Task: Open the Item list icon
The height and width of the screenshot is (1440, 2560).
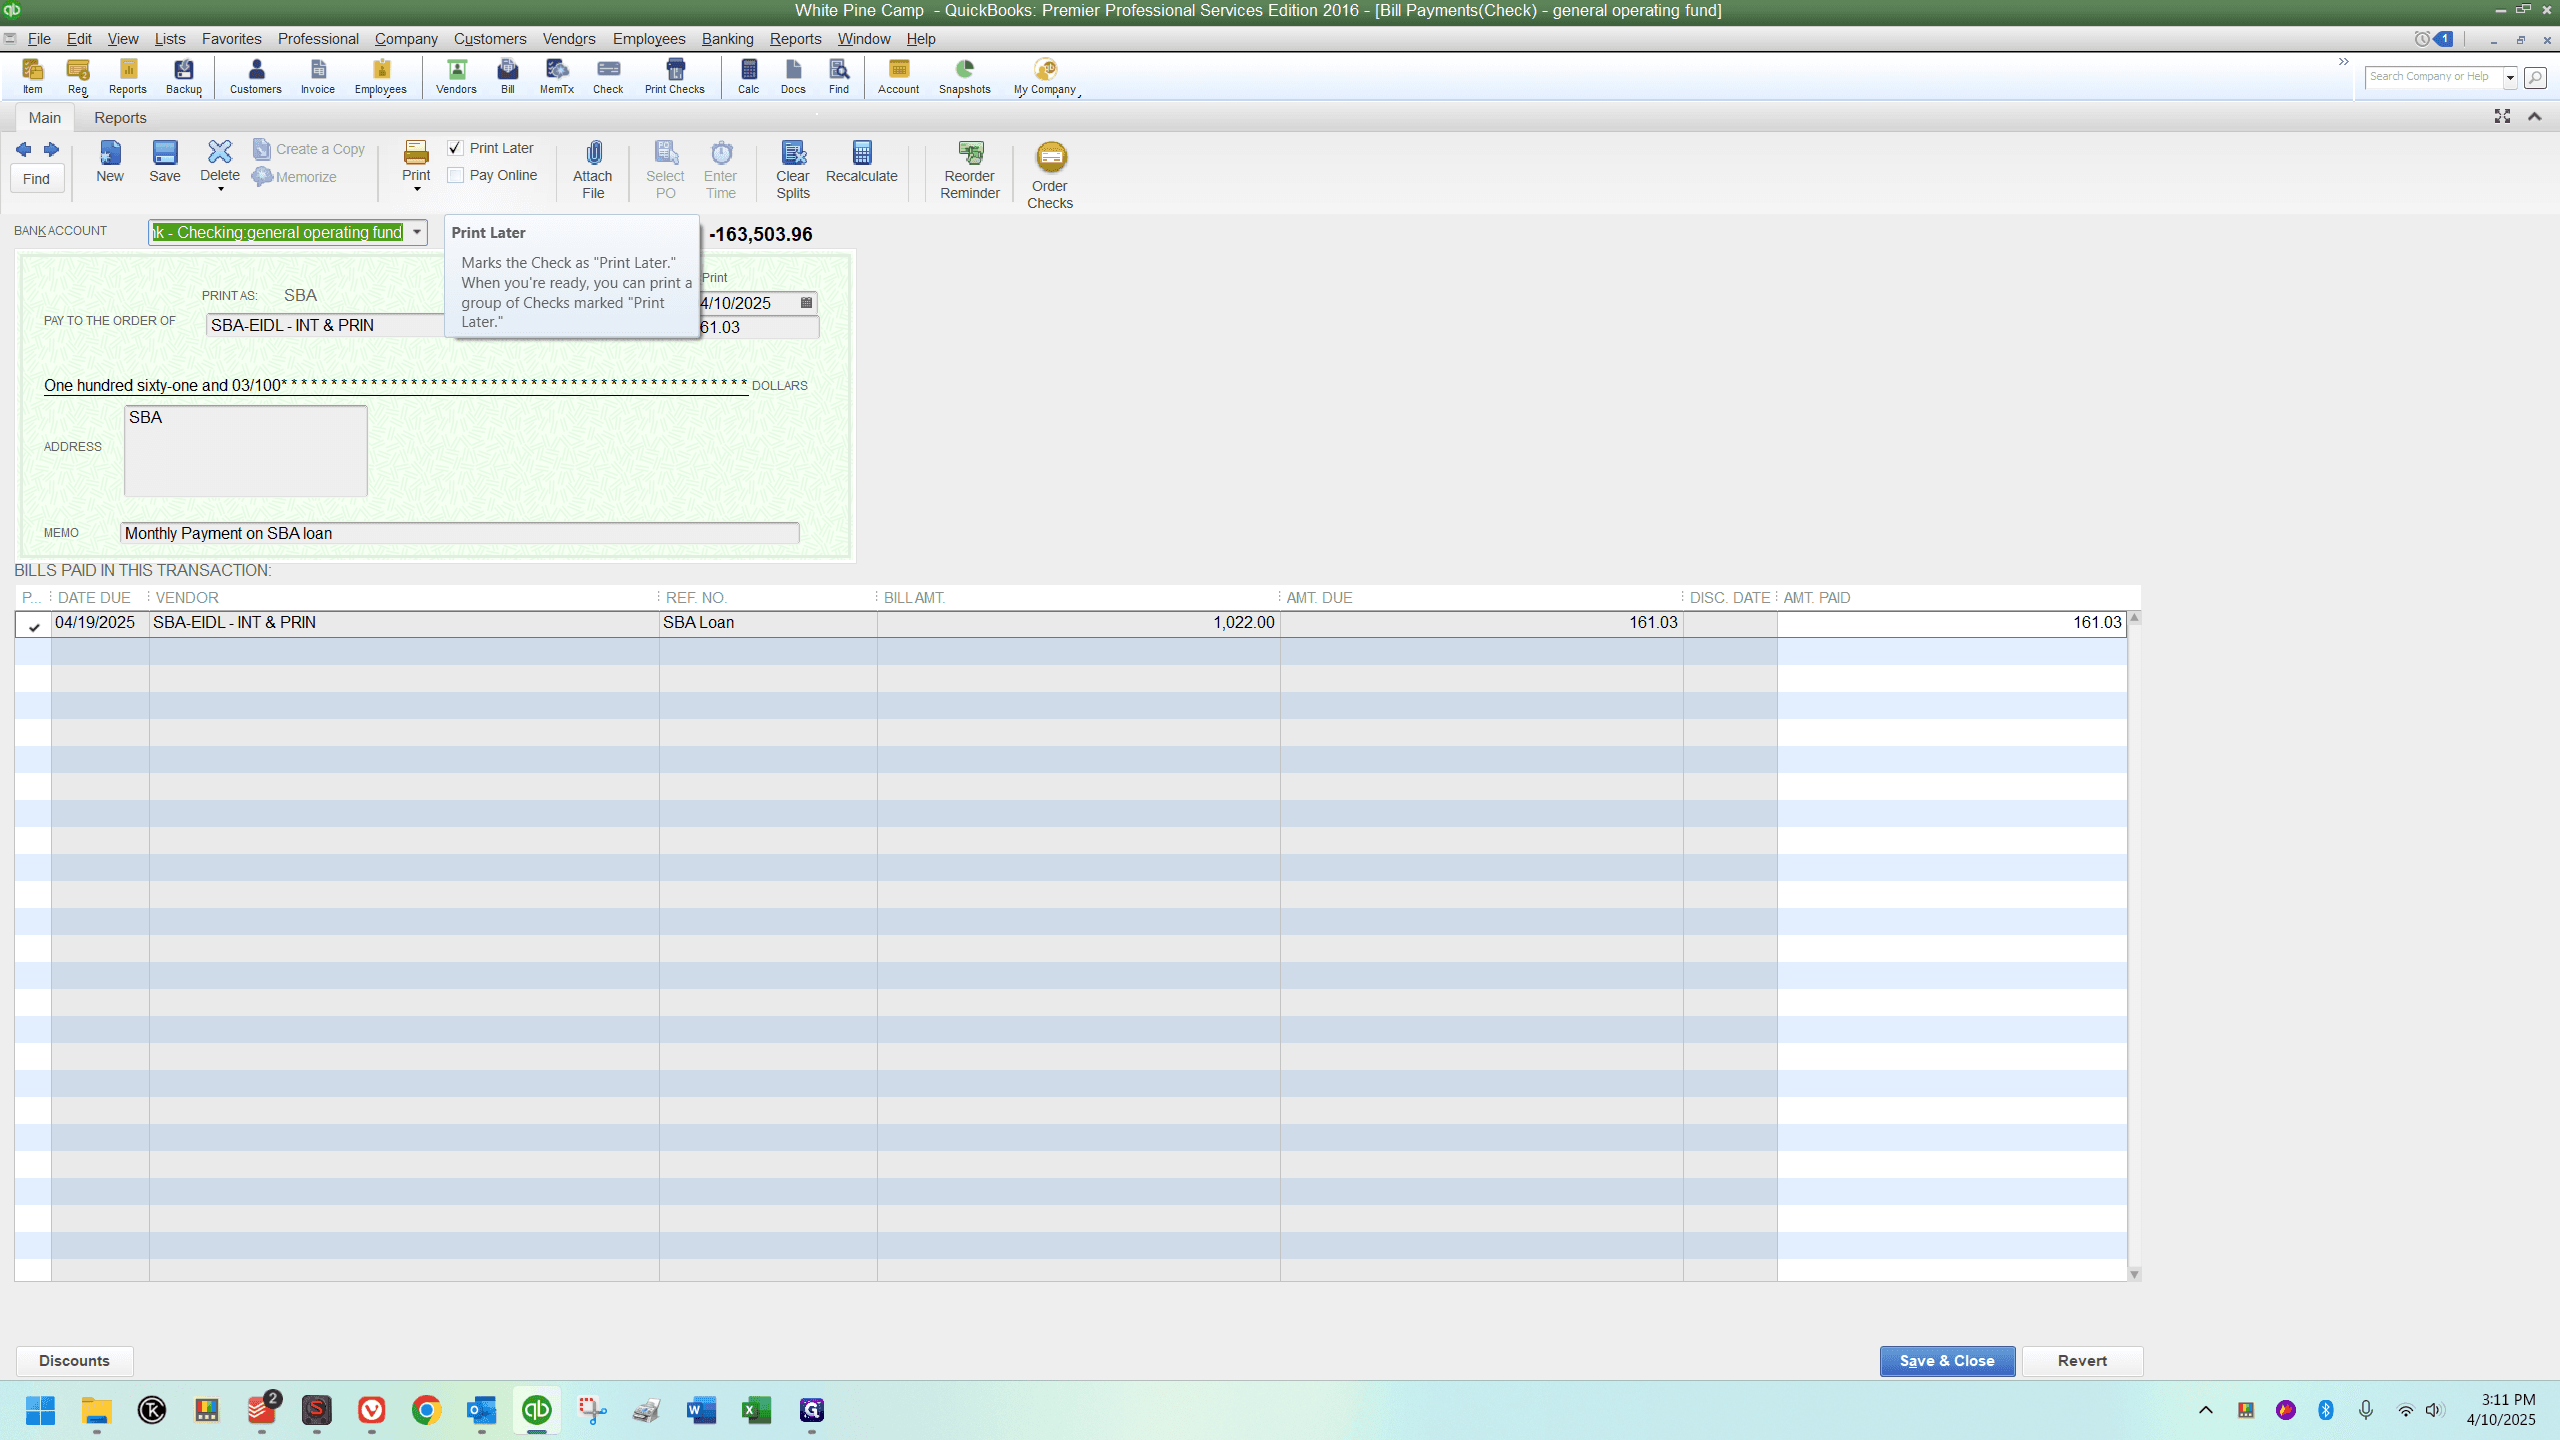Action: tap(33, 76)
